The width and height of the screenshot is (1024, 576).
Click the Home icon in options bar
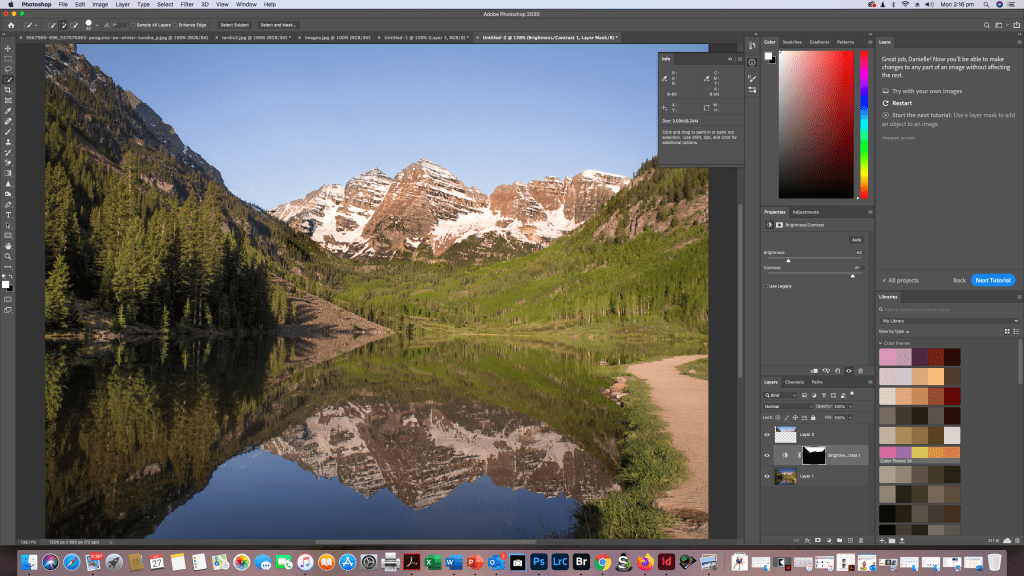click(10, 25)
